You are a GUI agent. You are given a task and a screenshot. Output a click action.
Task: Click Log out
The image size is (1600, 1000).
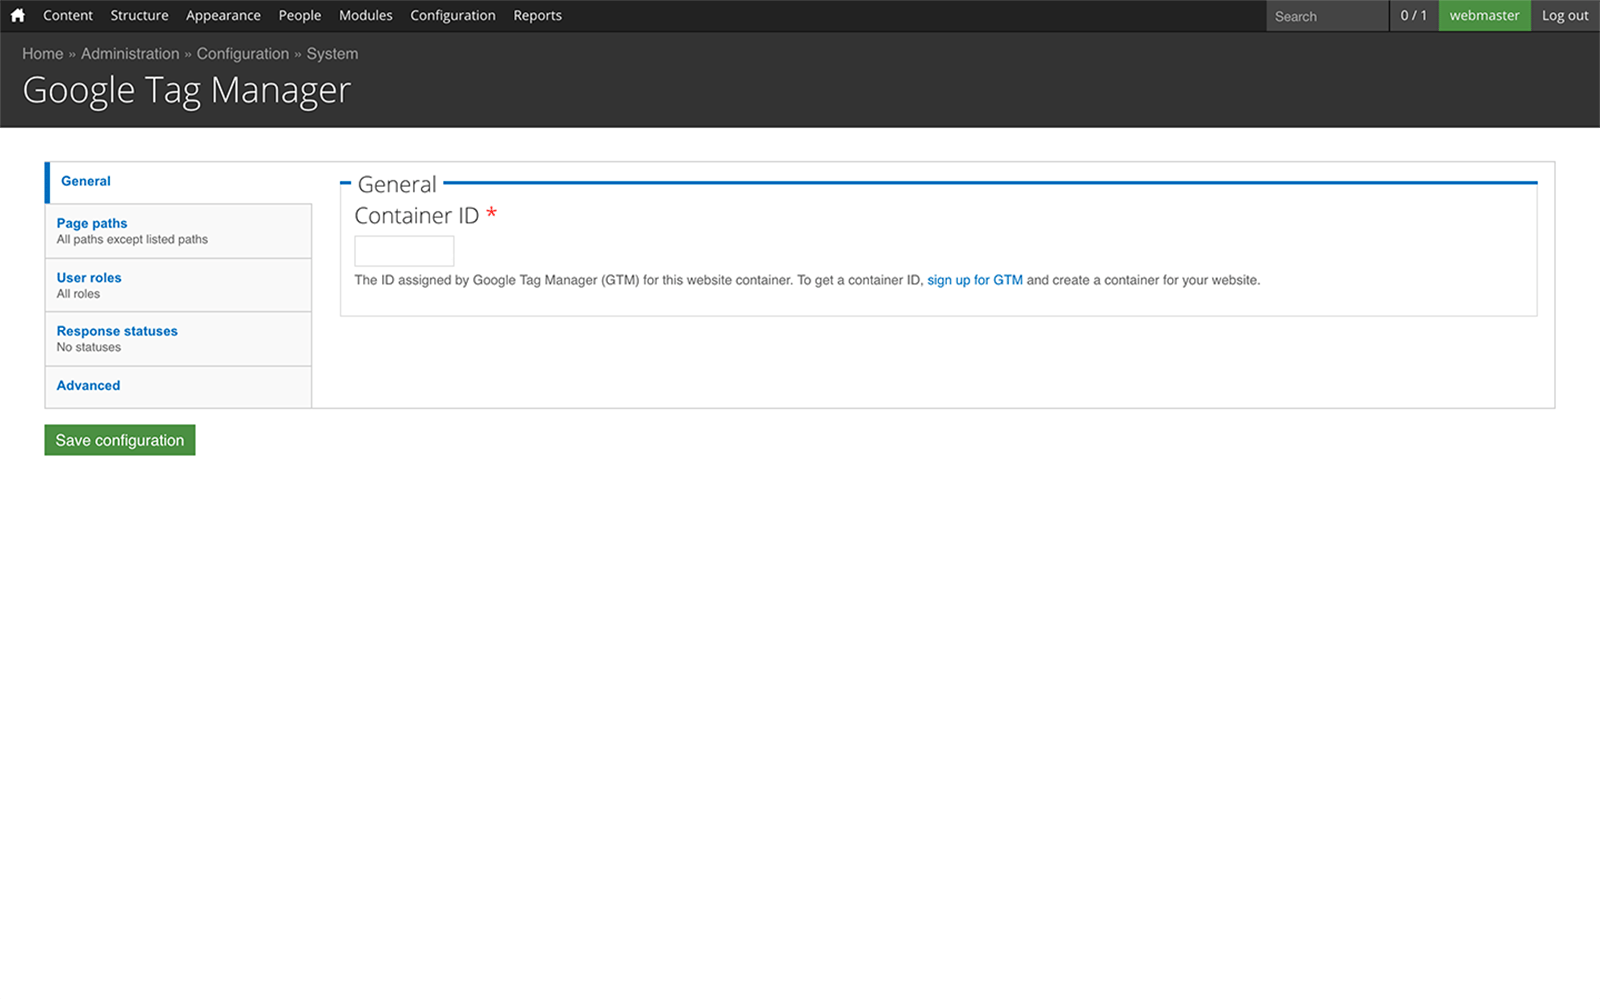coord(1565,15)
